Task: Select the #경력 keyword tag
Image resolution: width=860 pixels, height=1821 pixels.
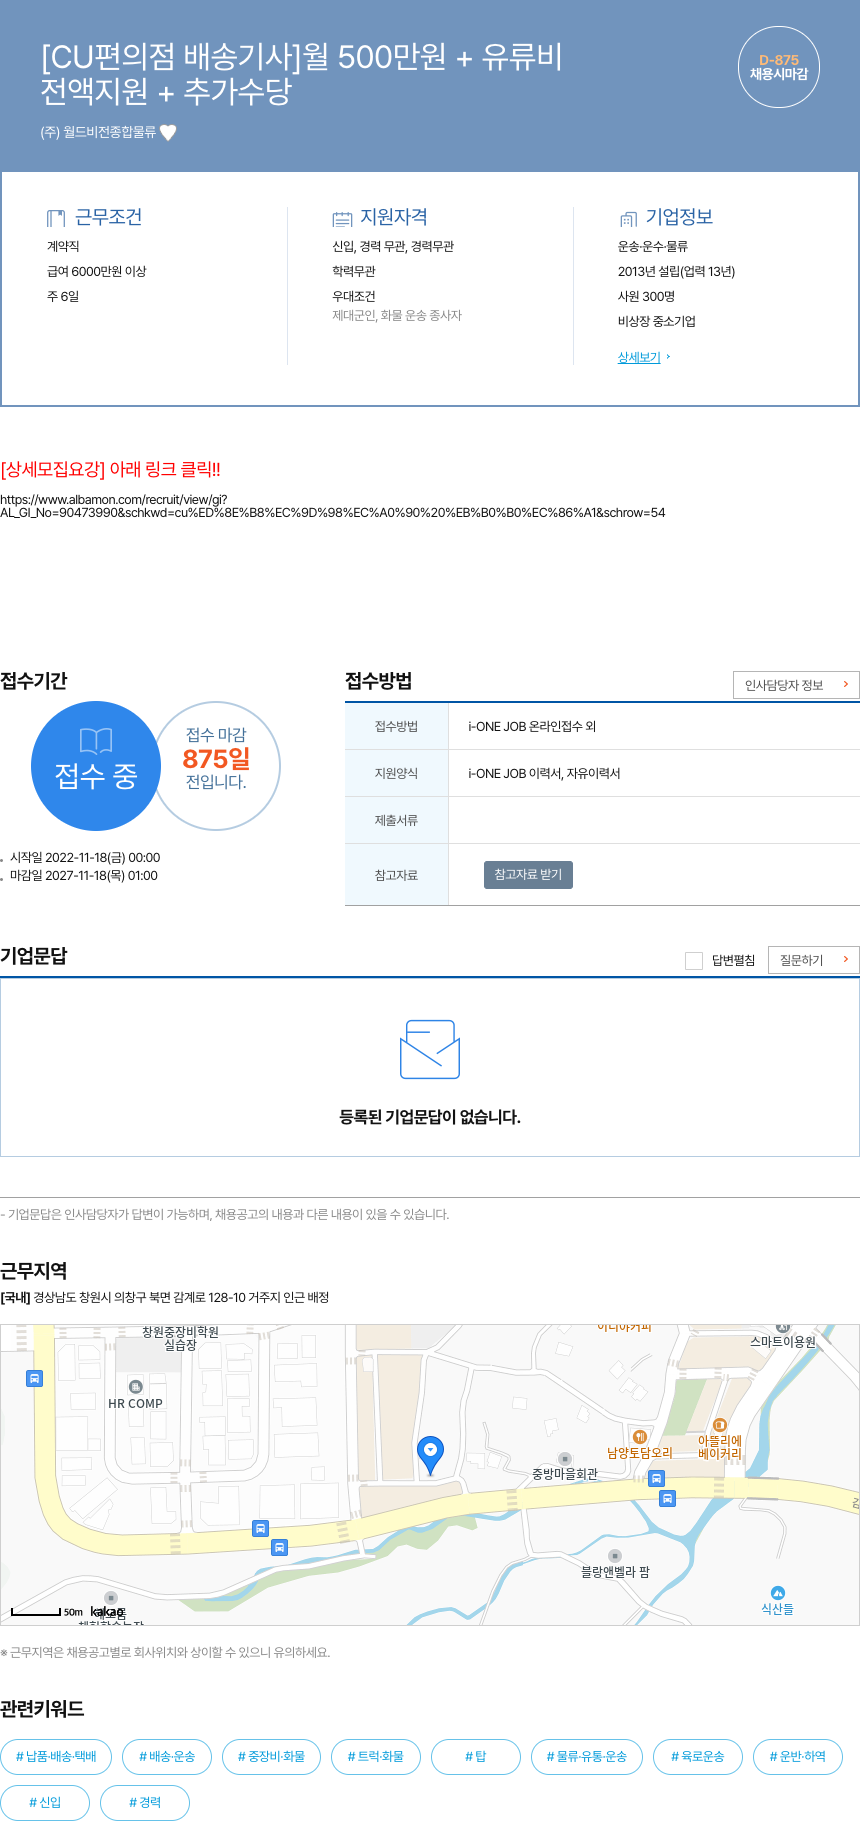Action: click(x=145, y=1802)
